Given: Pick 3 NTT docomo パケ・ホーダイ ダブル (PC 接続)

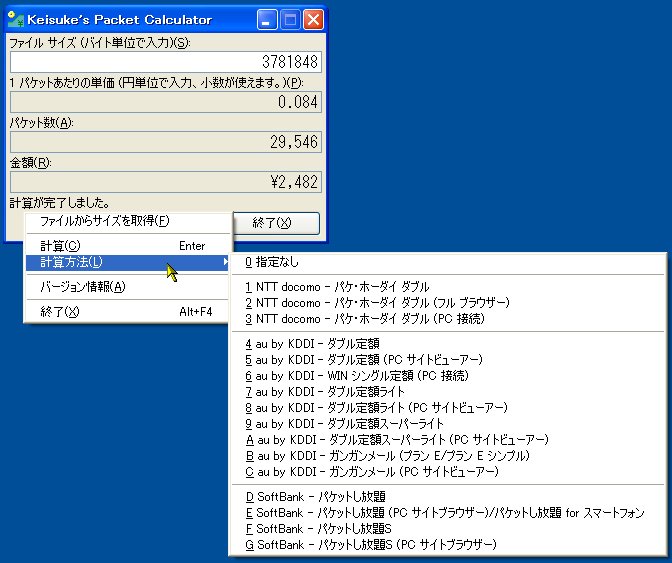Looking at the screenshot, I should (448, 319).
